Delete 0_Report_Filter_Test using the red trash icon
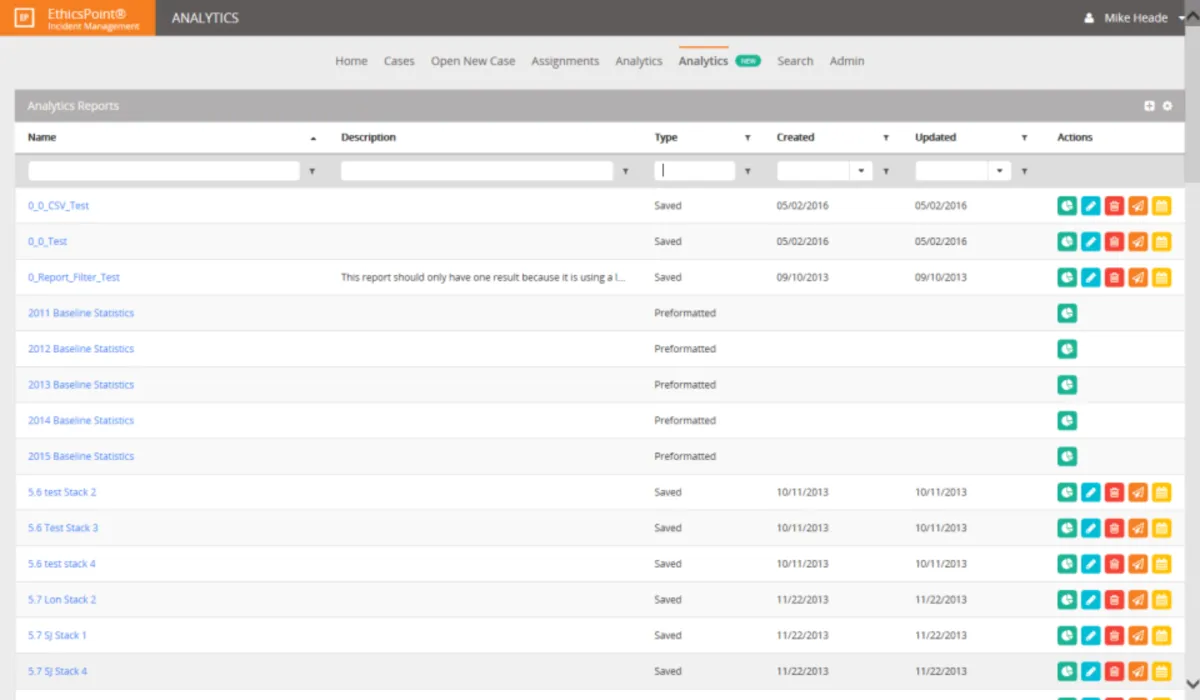Viewport: 1200px width, 700px height. coord(1114,278)
